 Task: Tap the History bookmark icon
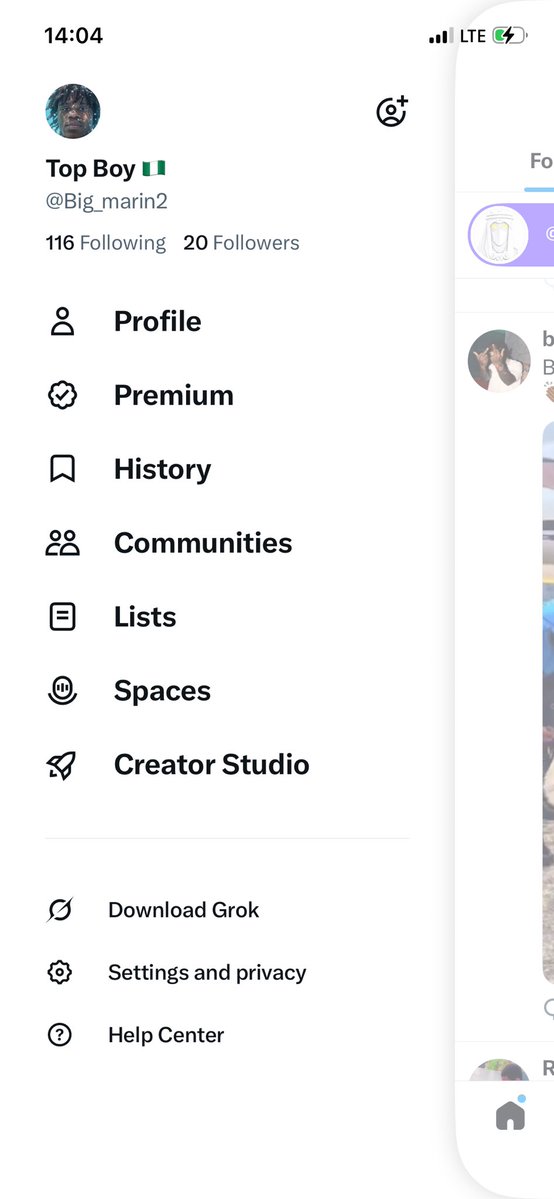pyautogui.click(x=62, y=469)
